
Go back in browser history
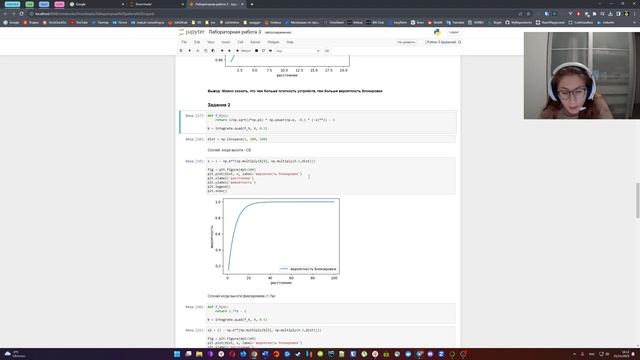pyautogui.click(x=5, y=13)
